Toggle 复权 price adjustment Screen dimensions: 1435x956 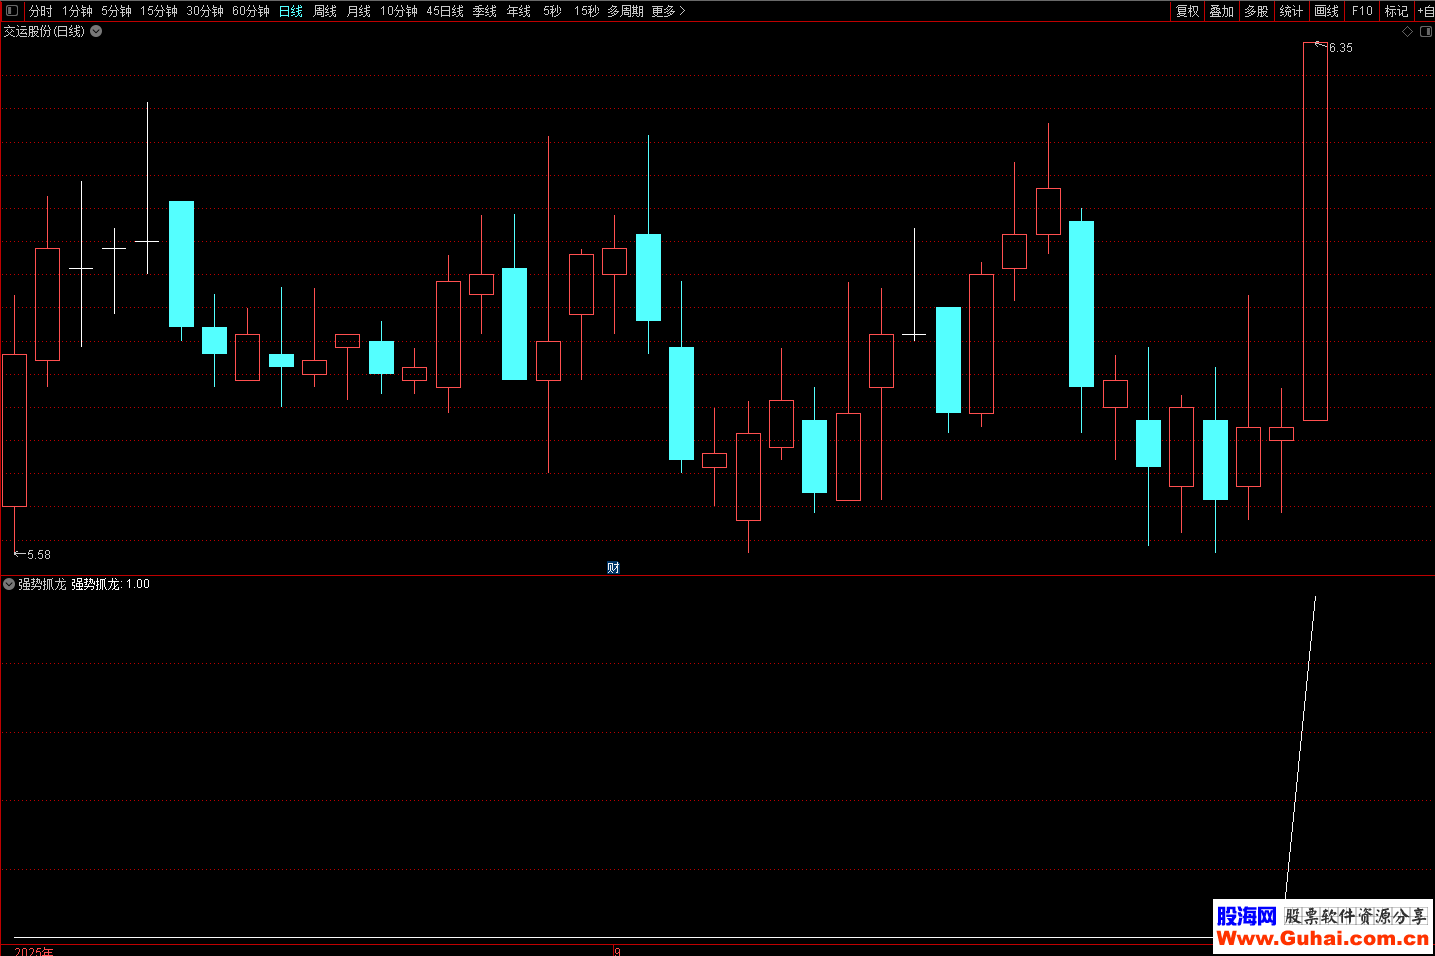(x=1187, y=11)
